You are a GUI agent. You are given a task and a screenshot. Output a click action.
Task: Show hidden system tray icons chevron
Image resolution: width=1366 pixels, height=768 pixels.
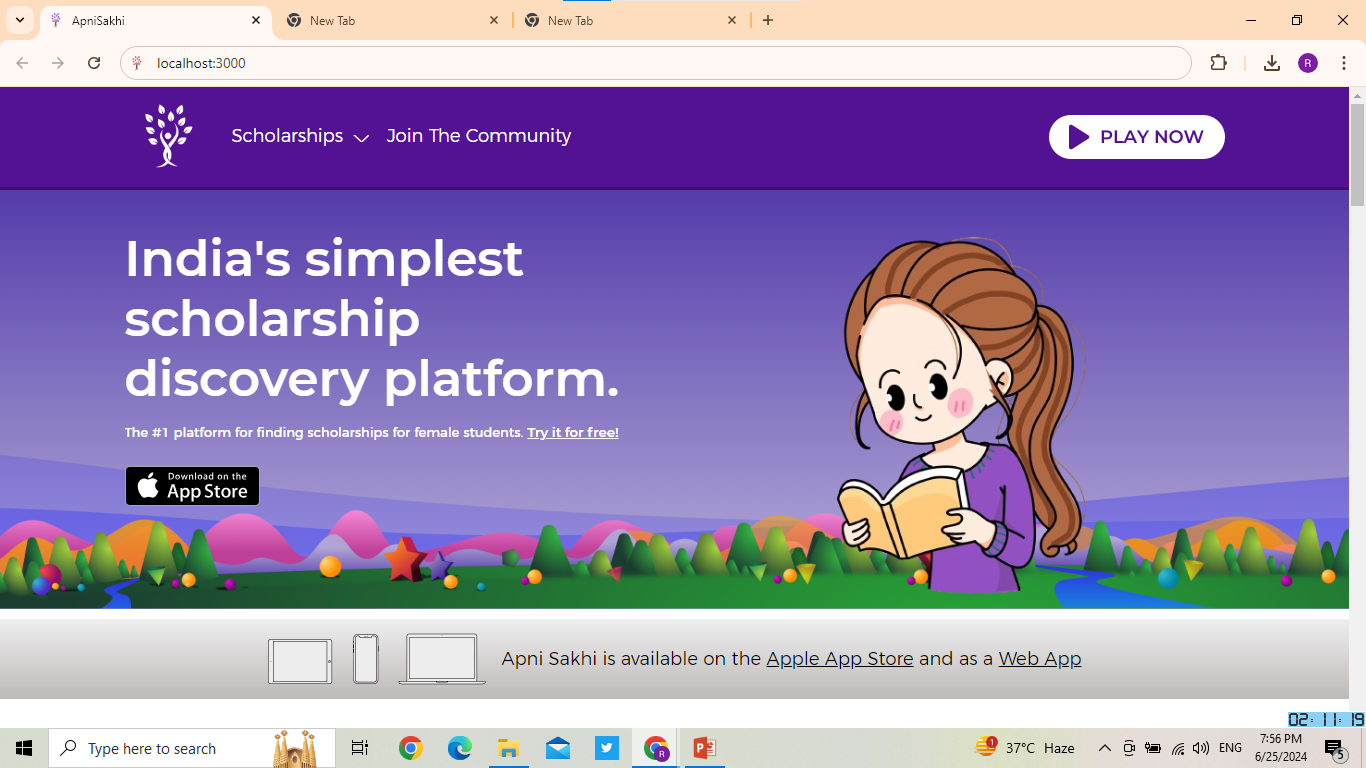click(1104, 748)
